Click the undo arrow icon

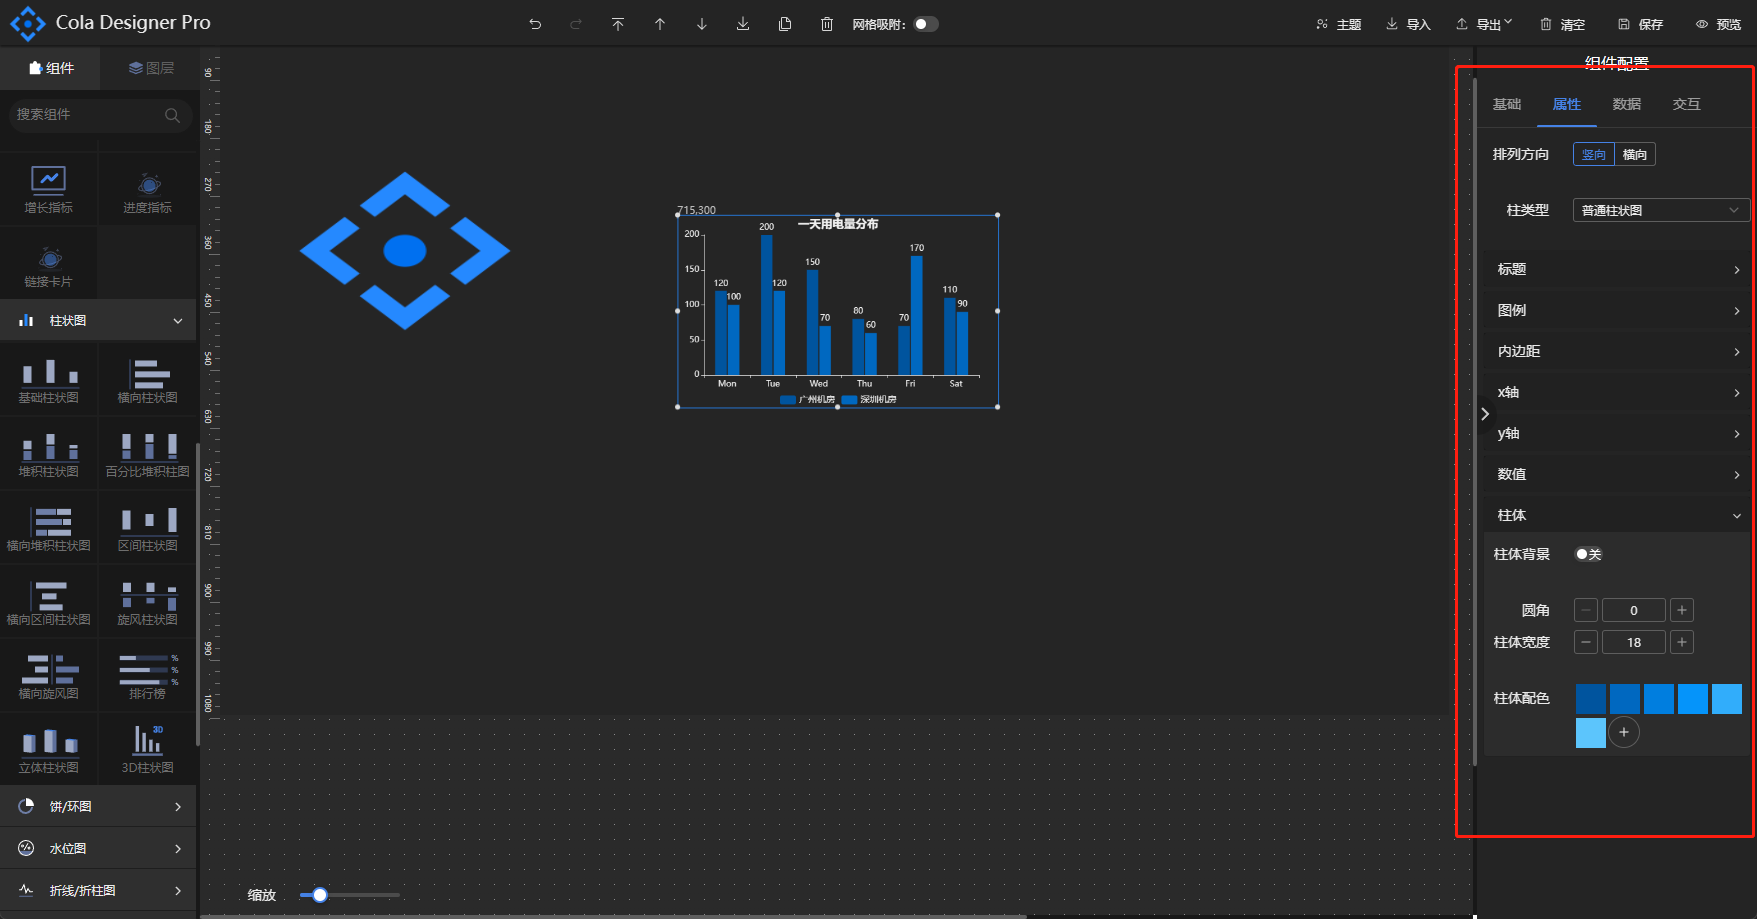(535, 24)
